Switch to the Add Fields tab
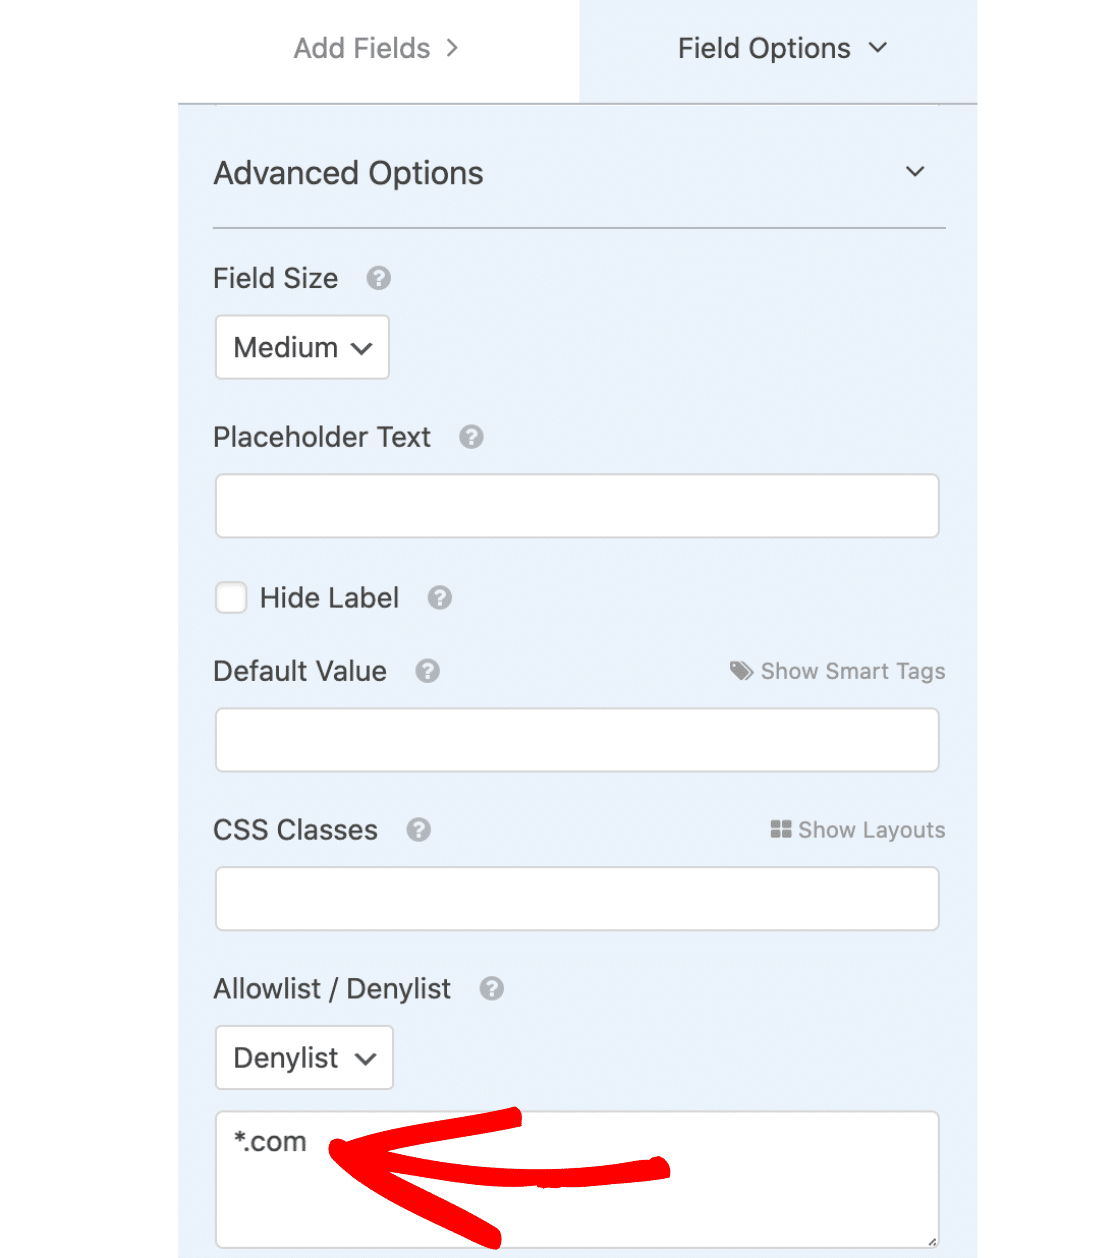This screenshot has width=1116, height=1258. coord(378,49)
